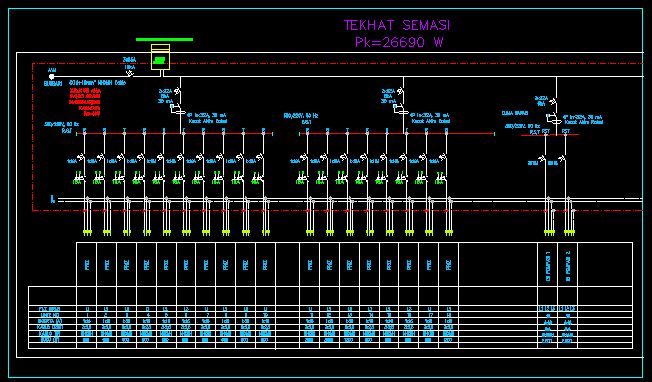Select the red annotation text block
The image size is (652, 382).
click(85, 102)
